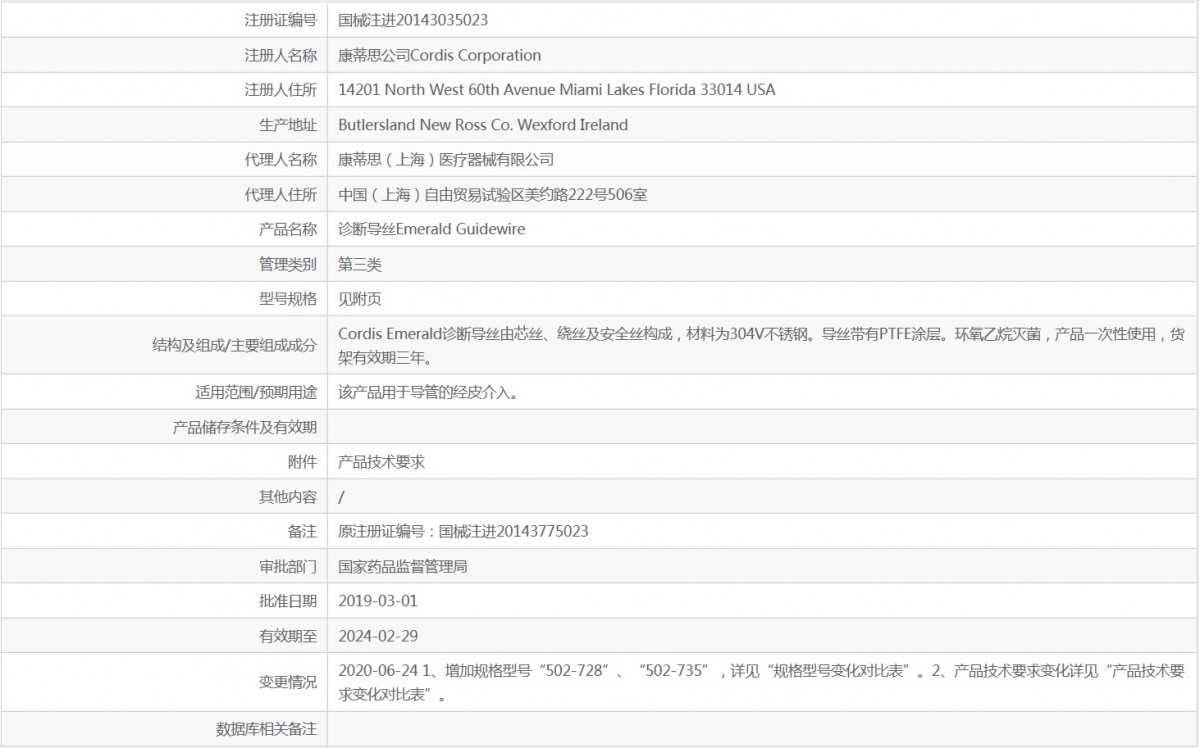Click the 其他内容 label
1200x748 pixels.
tap(288, 497)
